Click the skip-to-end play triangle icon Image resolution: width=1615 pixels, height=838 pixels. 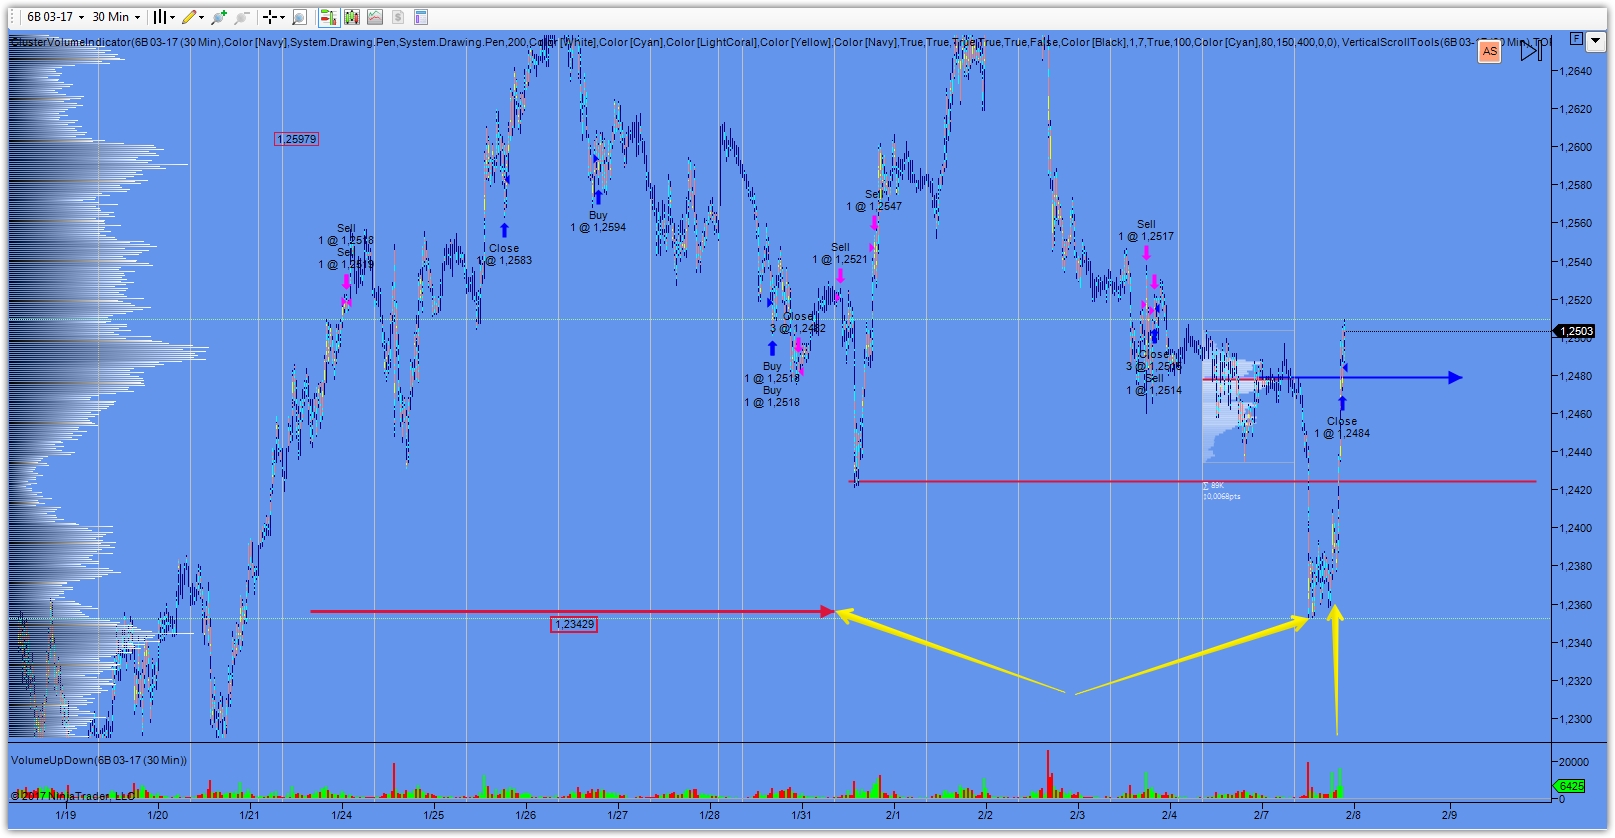click(1532, 50)
